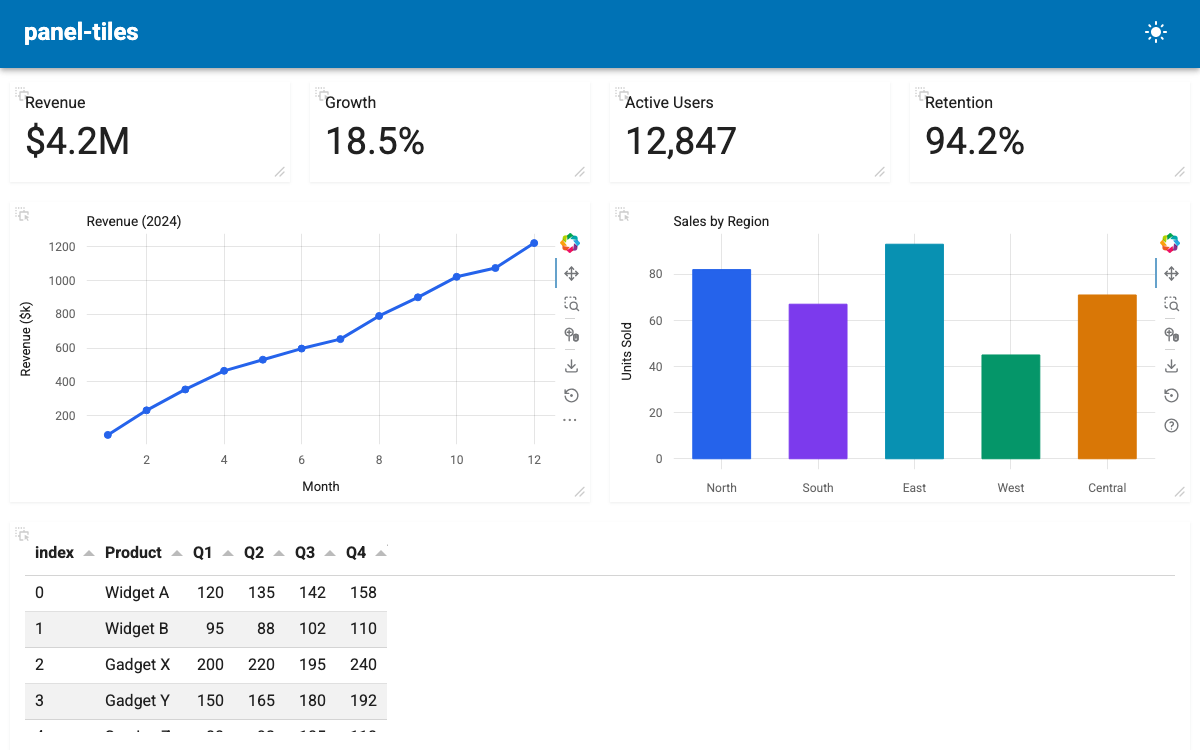Click the month 12 data point on Revenue line
The height and width of the screenshot is (750, 1200).
(534, 243)
